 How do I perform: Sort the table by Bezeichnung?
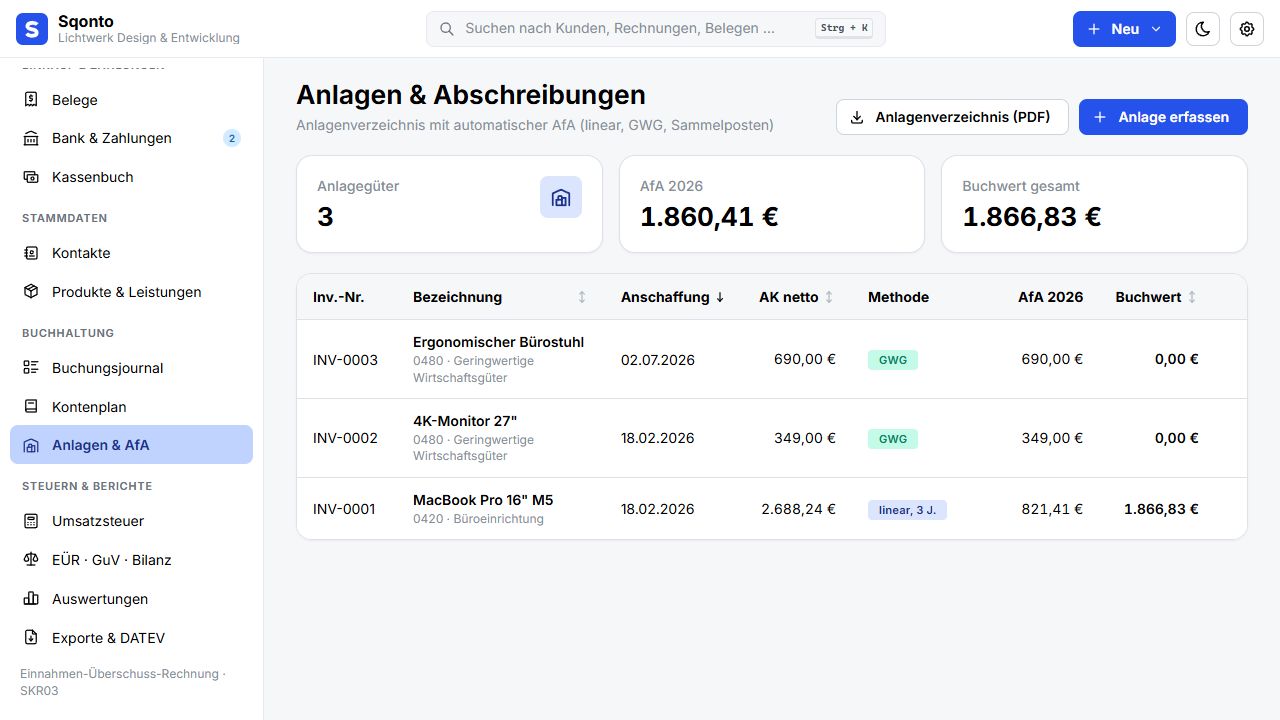tap(500, 297)
